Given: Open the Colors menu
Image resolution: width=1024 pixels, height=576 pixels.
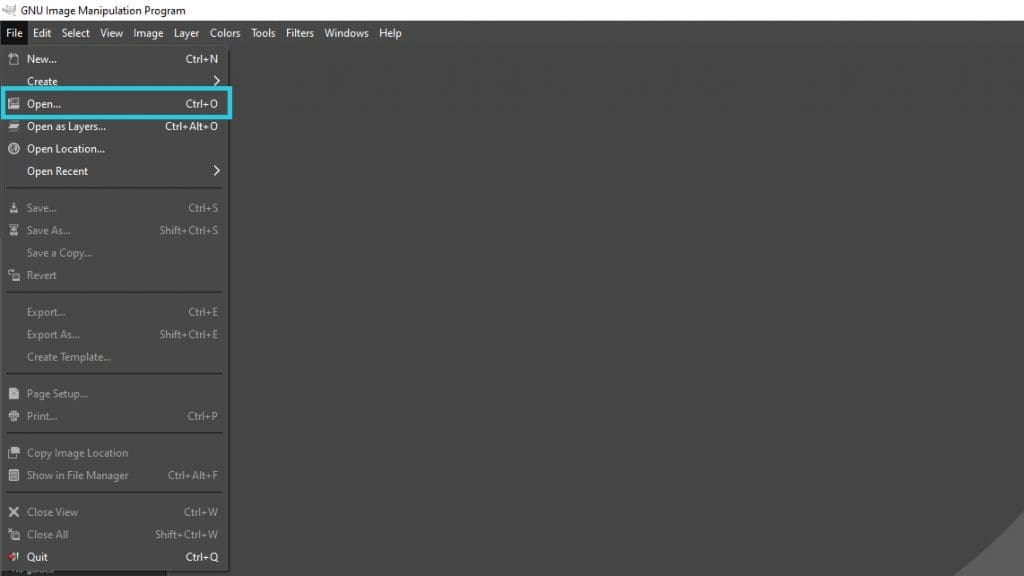Looking at the screenshot, I should click(x=225, y=33).
